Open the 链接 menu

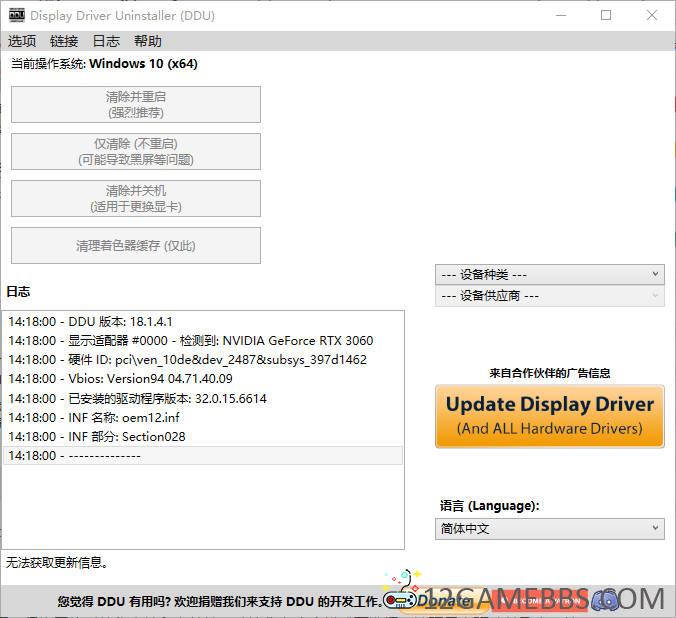(x=64, y=41)
